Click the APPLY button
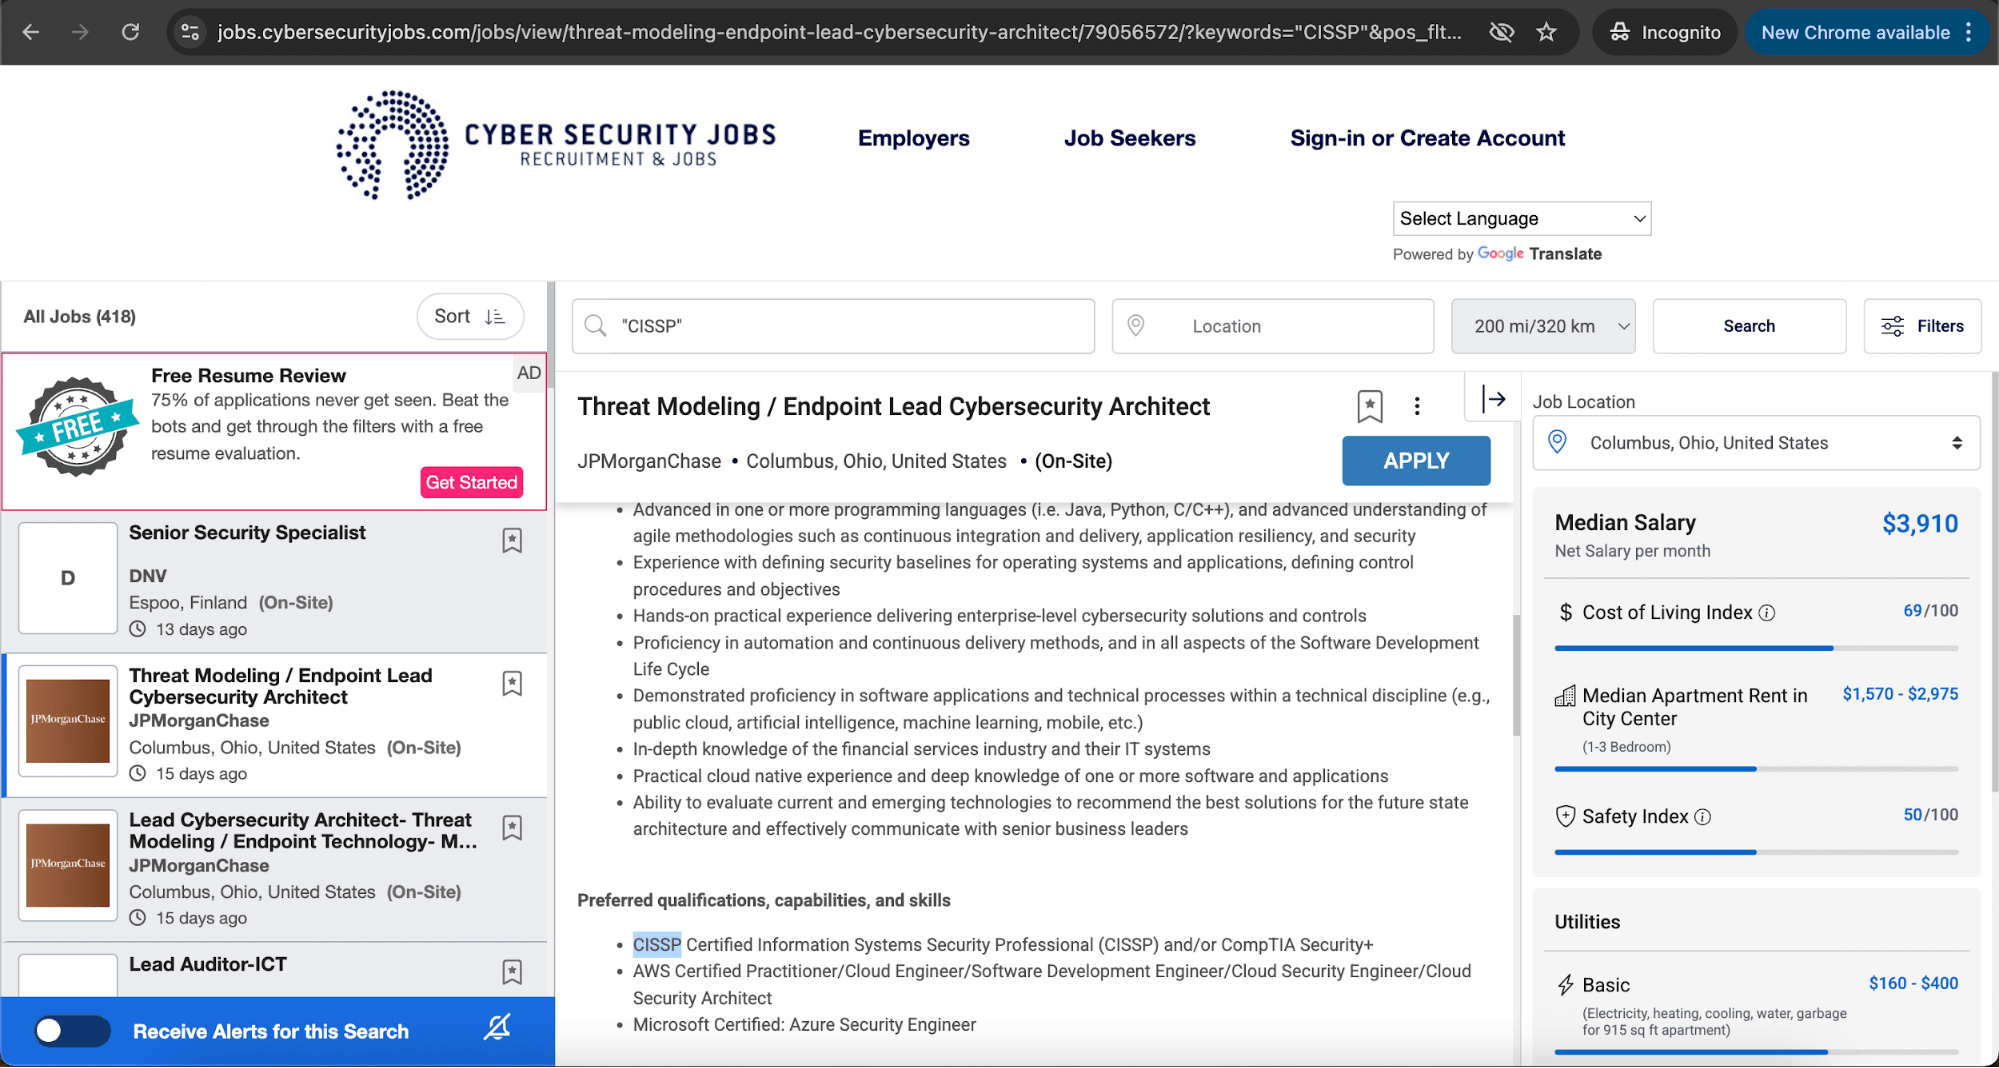This screenshot has width=1999, height=1068. 1416,461
